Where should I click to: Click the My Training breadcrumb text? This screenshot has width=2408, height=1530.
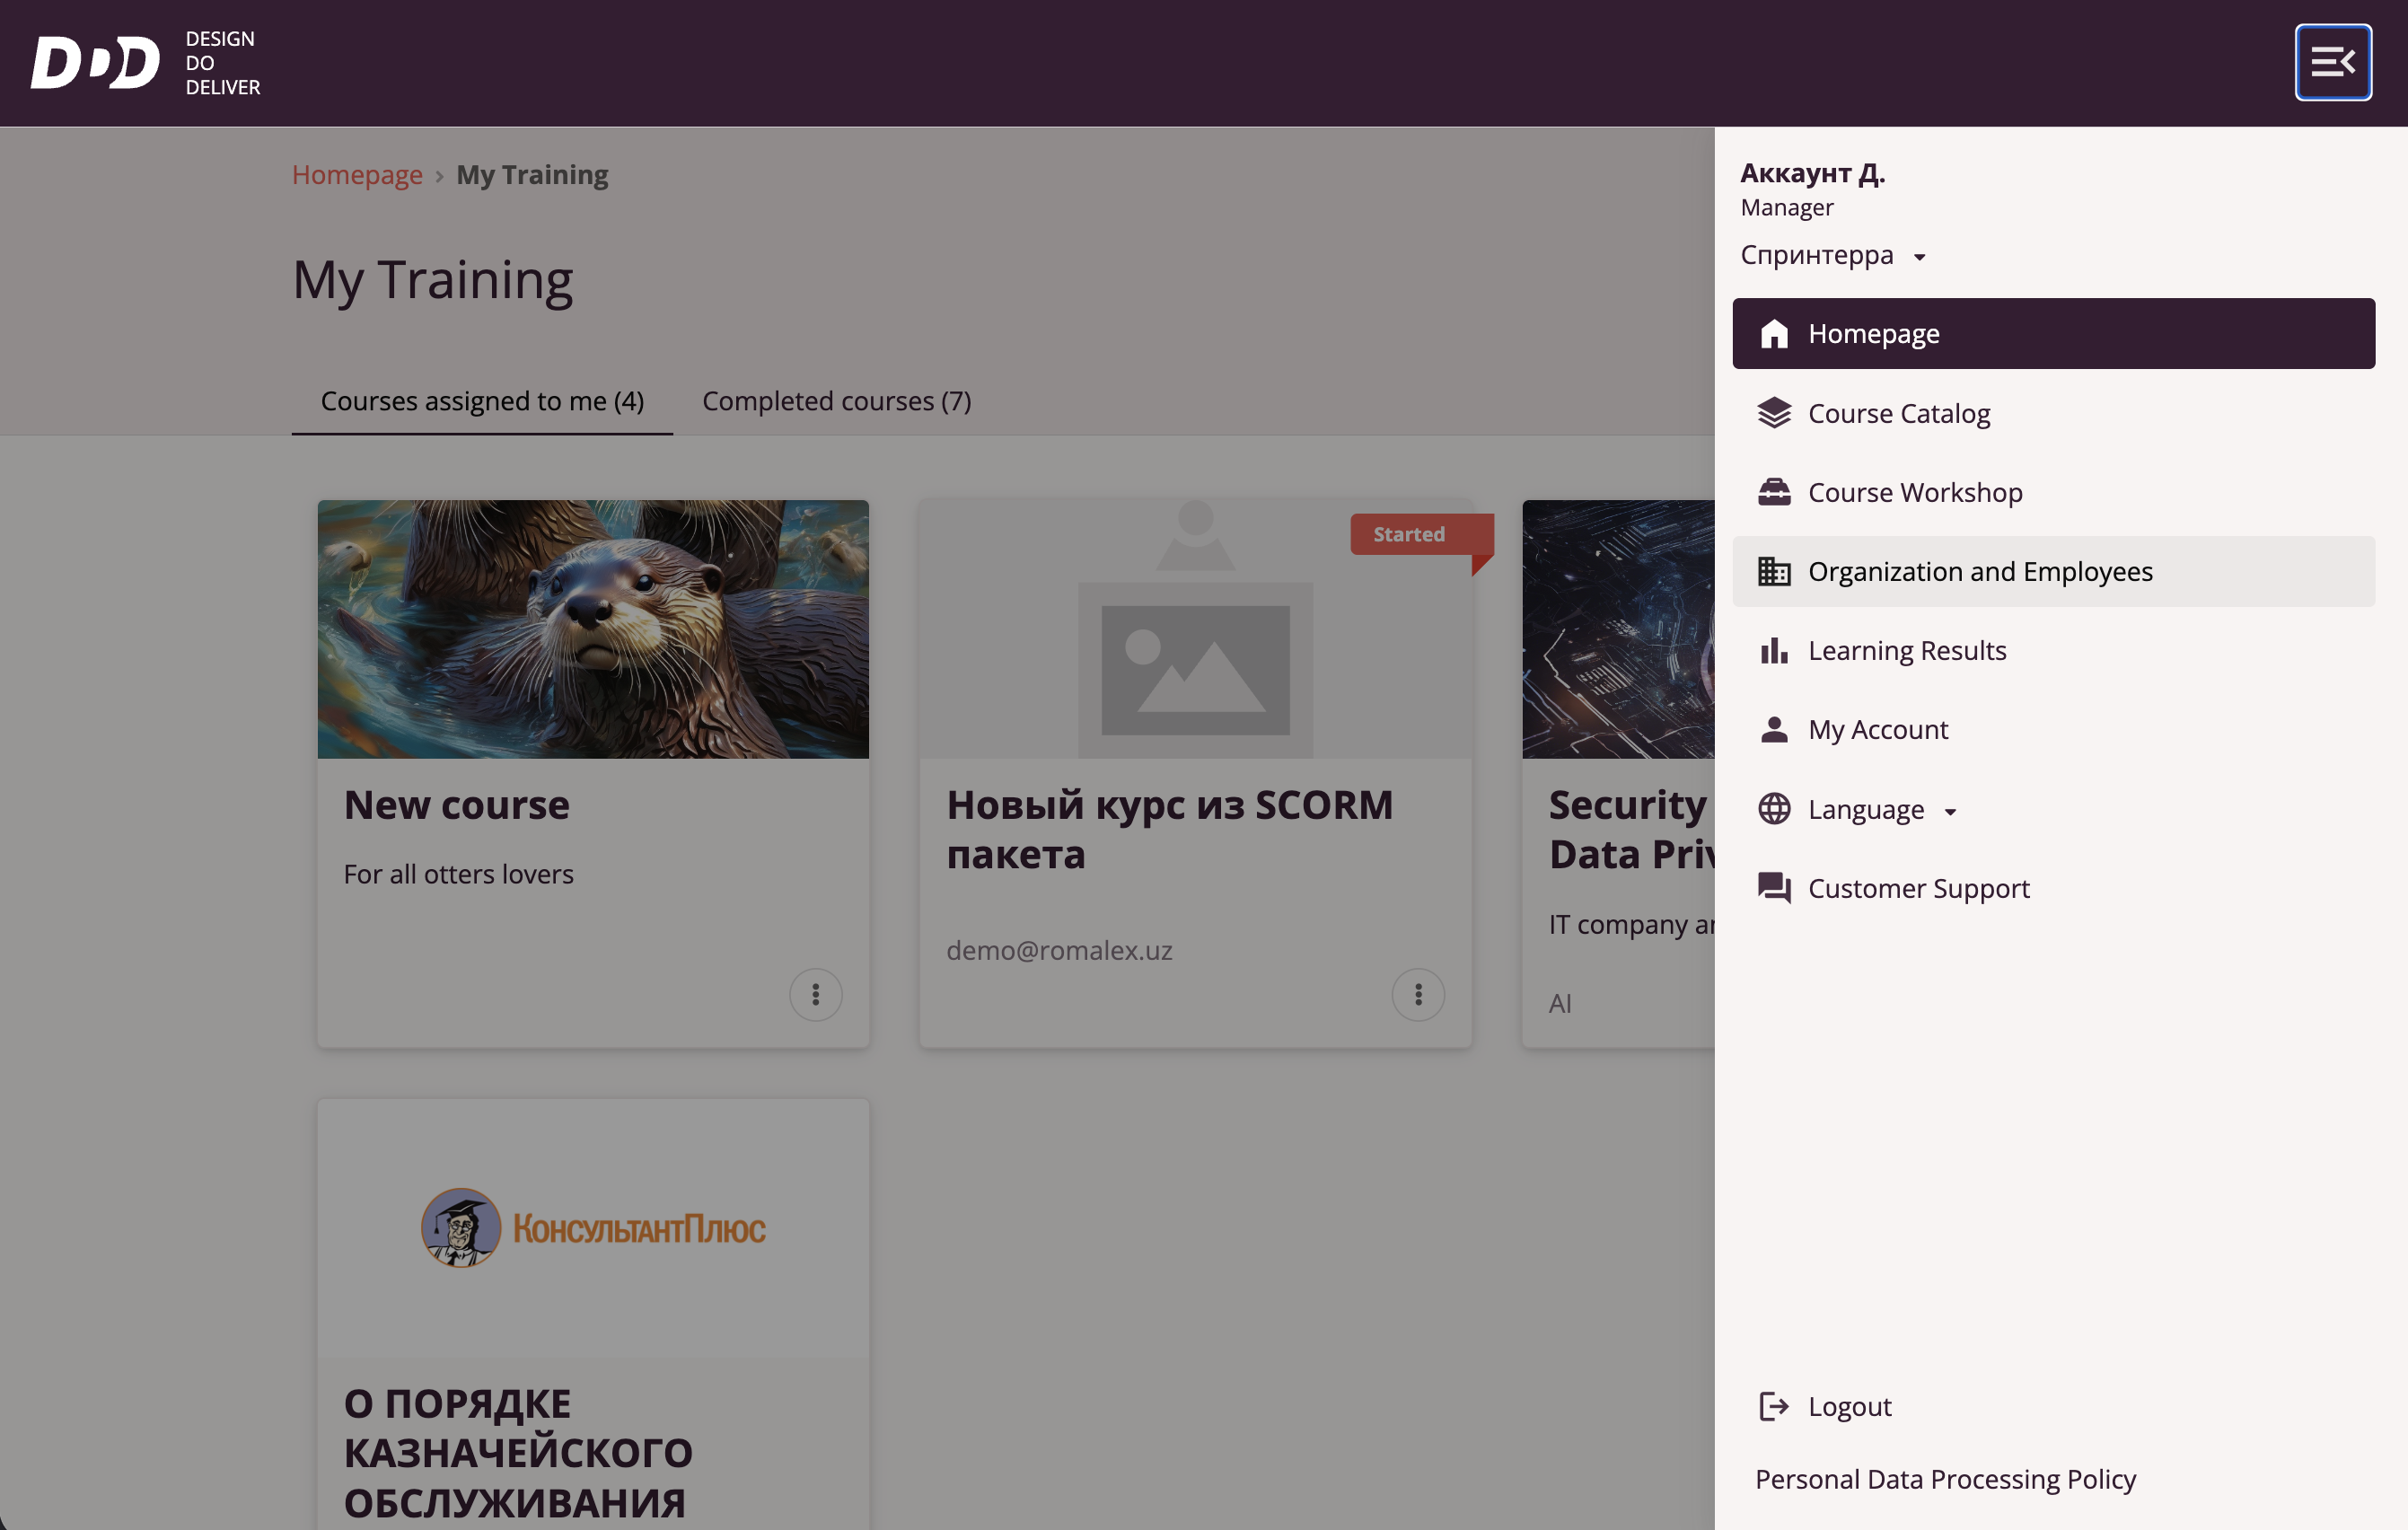pyautogui.click(x=532, y=175)
